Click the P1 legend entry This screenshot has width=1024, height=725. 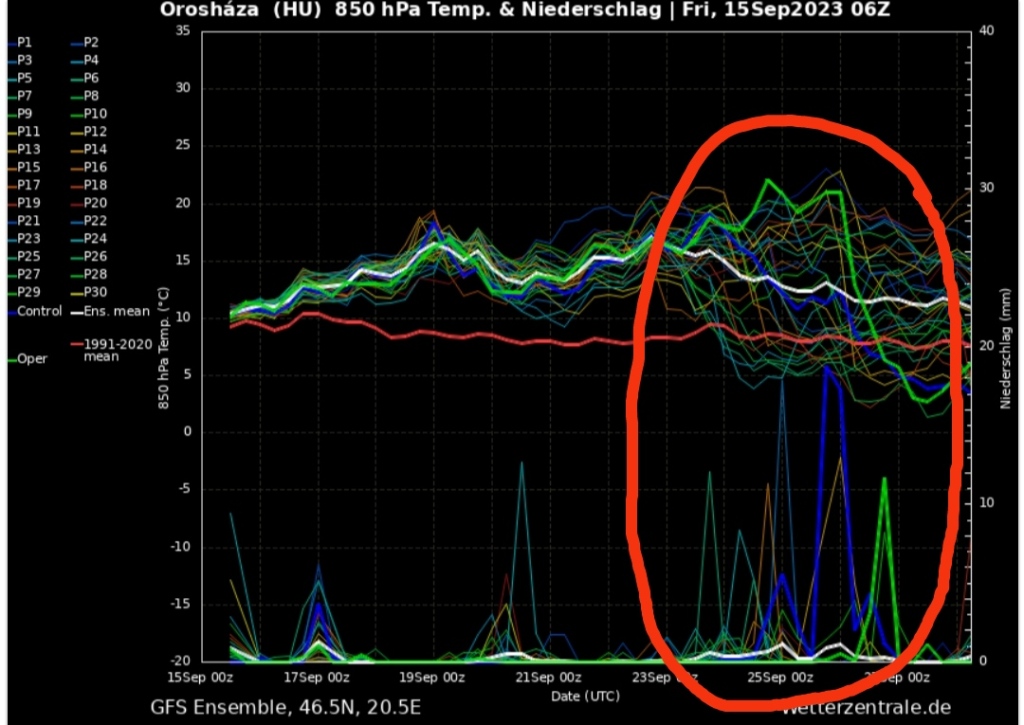[25, 43]
